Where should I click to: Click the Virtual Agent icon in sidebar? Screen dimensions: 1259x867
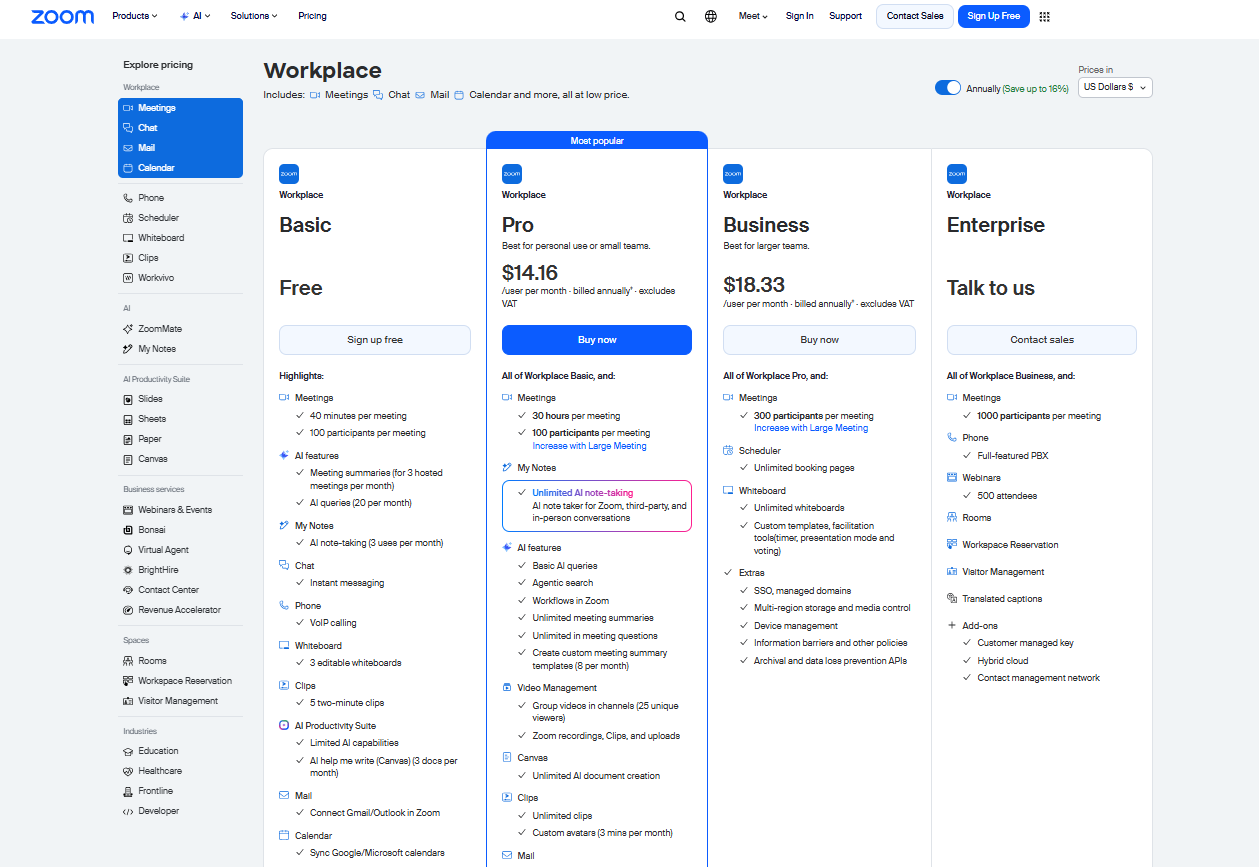click(x=128, y=550)
